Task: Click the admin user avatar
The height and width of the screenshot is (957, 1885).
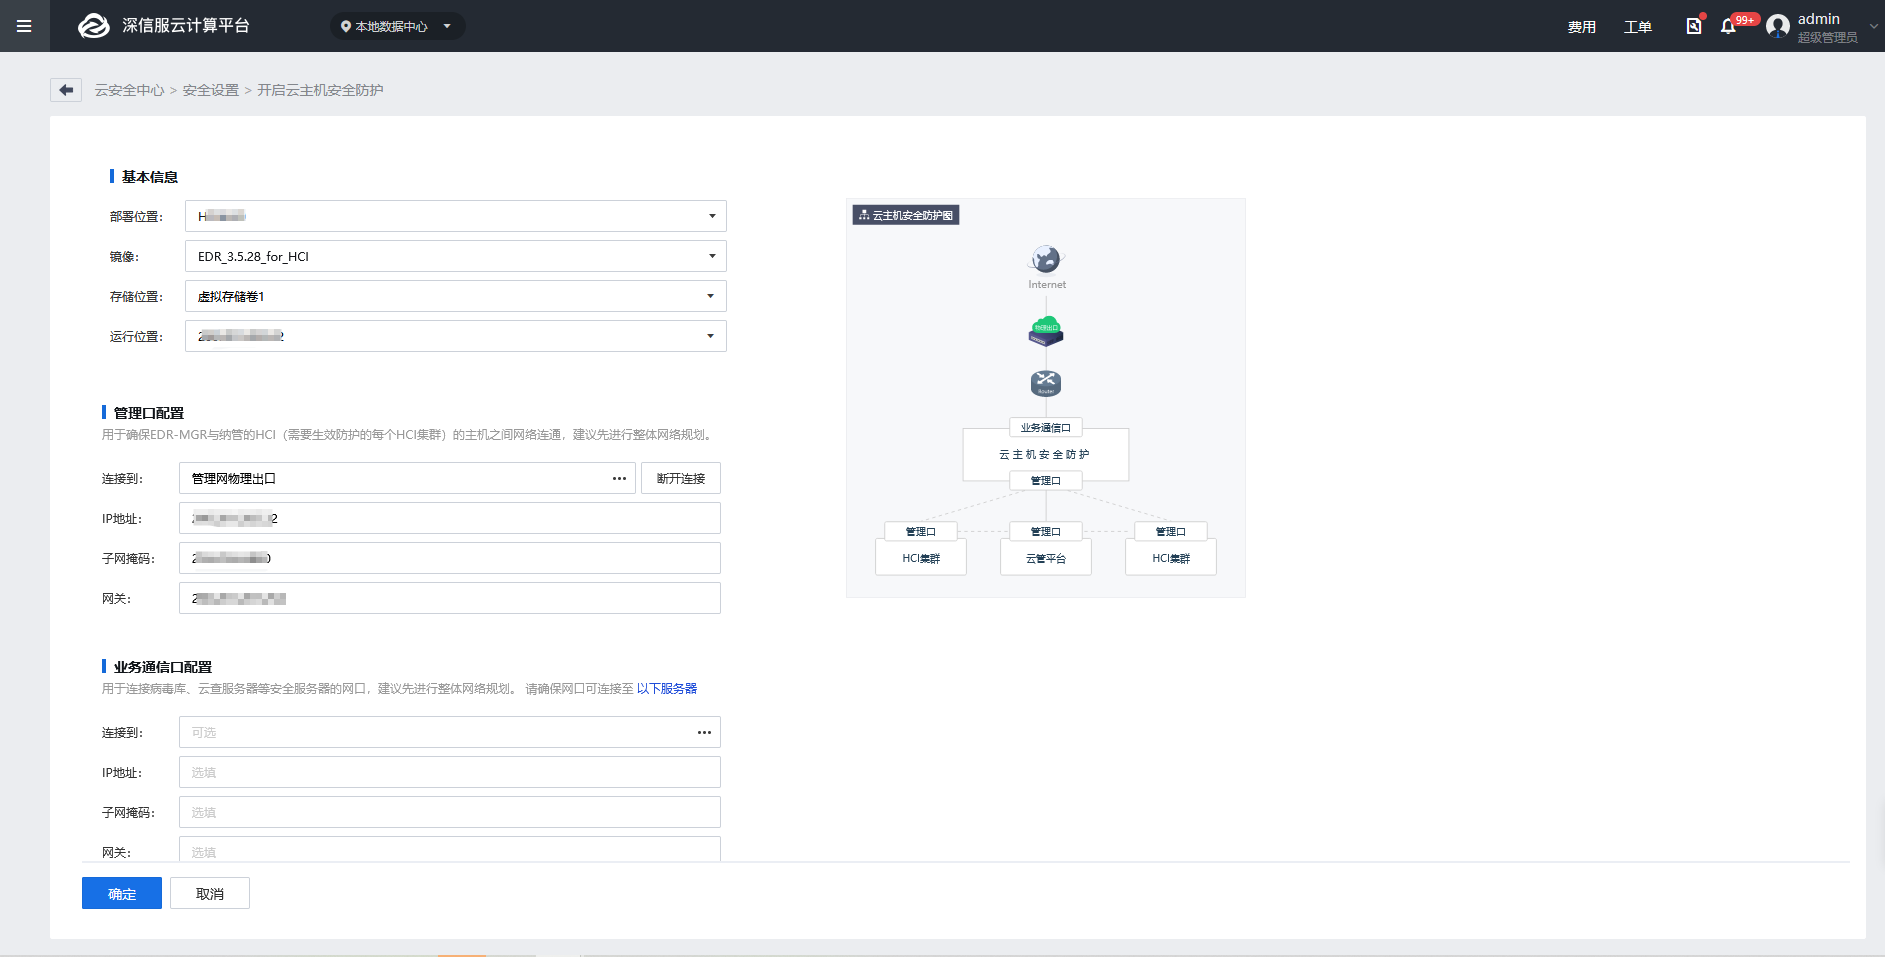Action: click(x=1777, y=26)
